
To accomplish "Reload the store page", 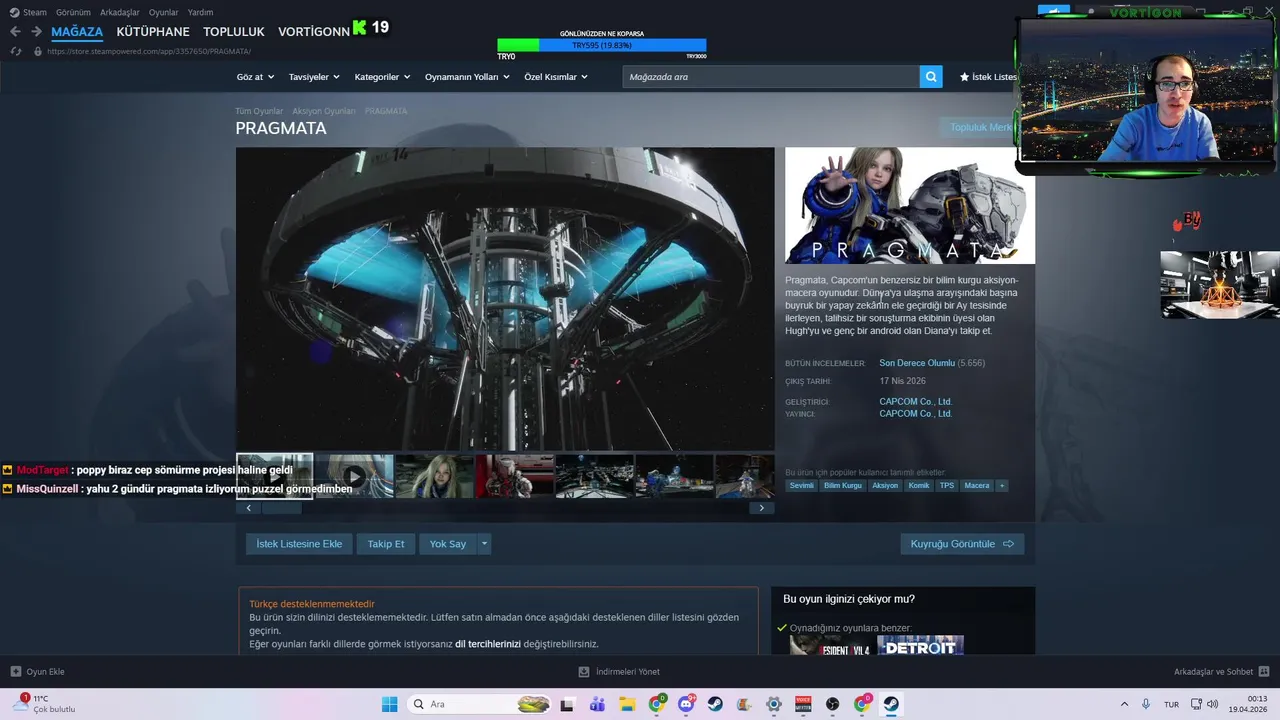I will coord(16,51).
